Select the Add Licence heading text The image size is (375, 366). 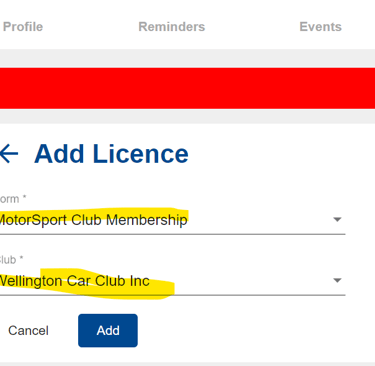click(x=111, y=154)
